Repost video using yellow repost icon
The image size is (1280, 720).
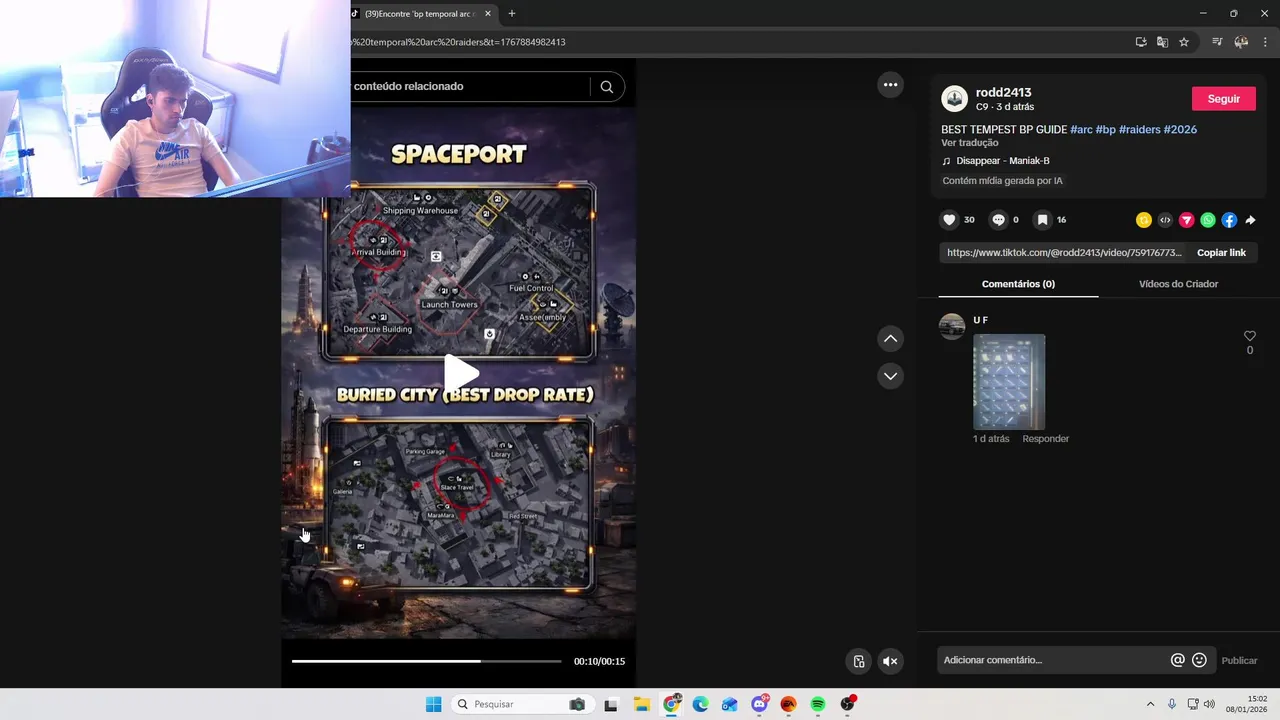[1144, 220]
